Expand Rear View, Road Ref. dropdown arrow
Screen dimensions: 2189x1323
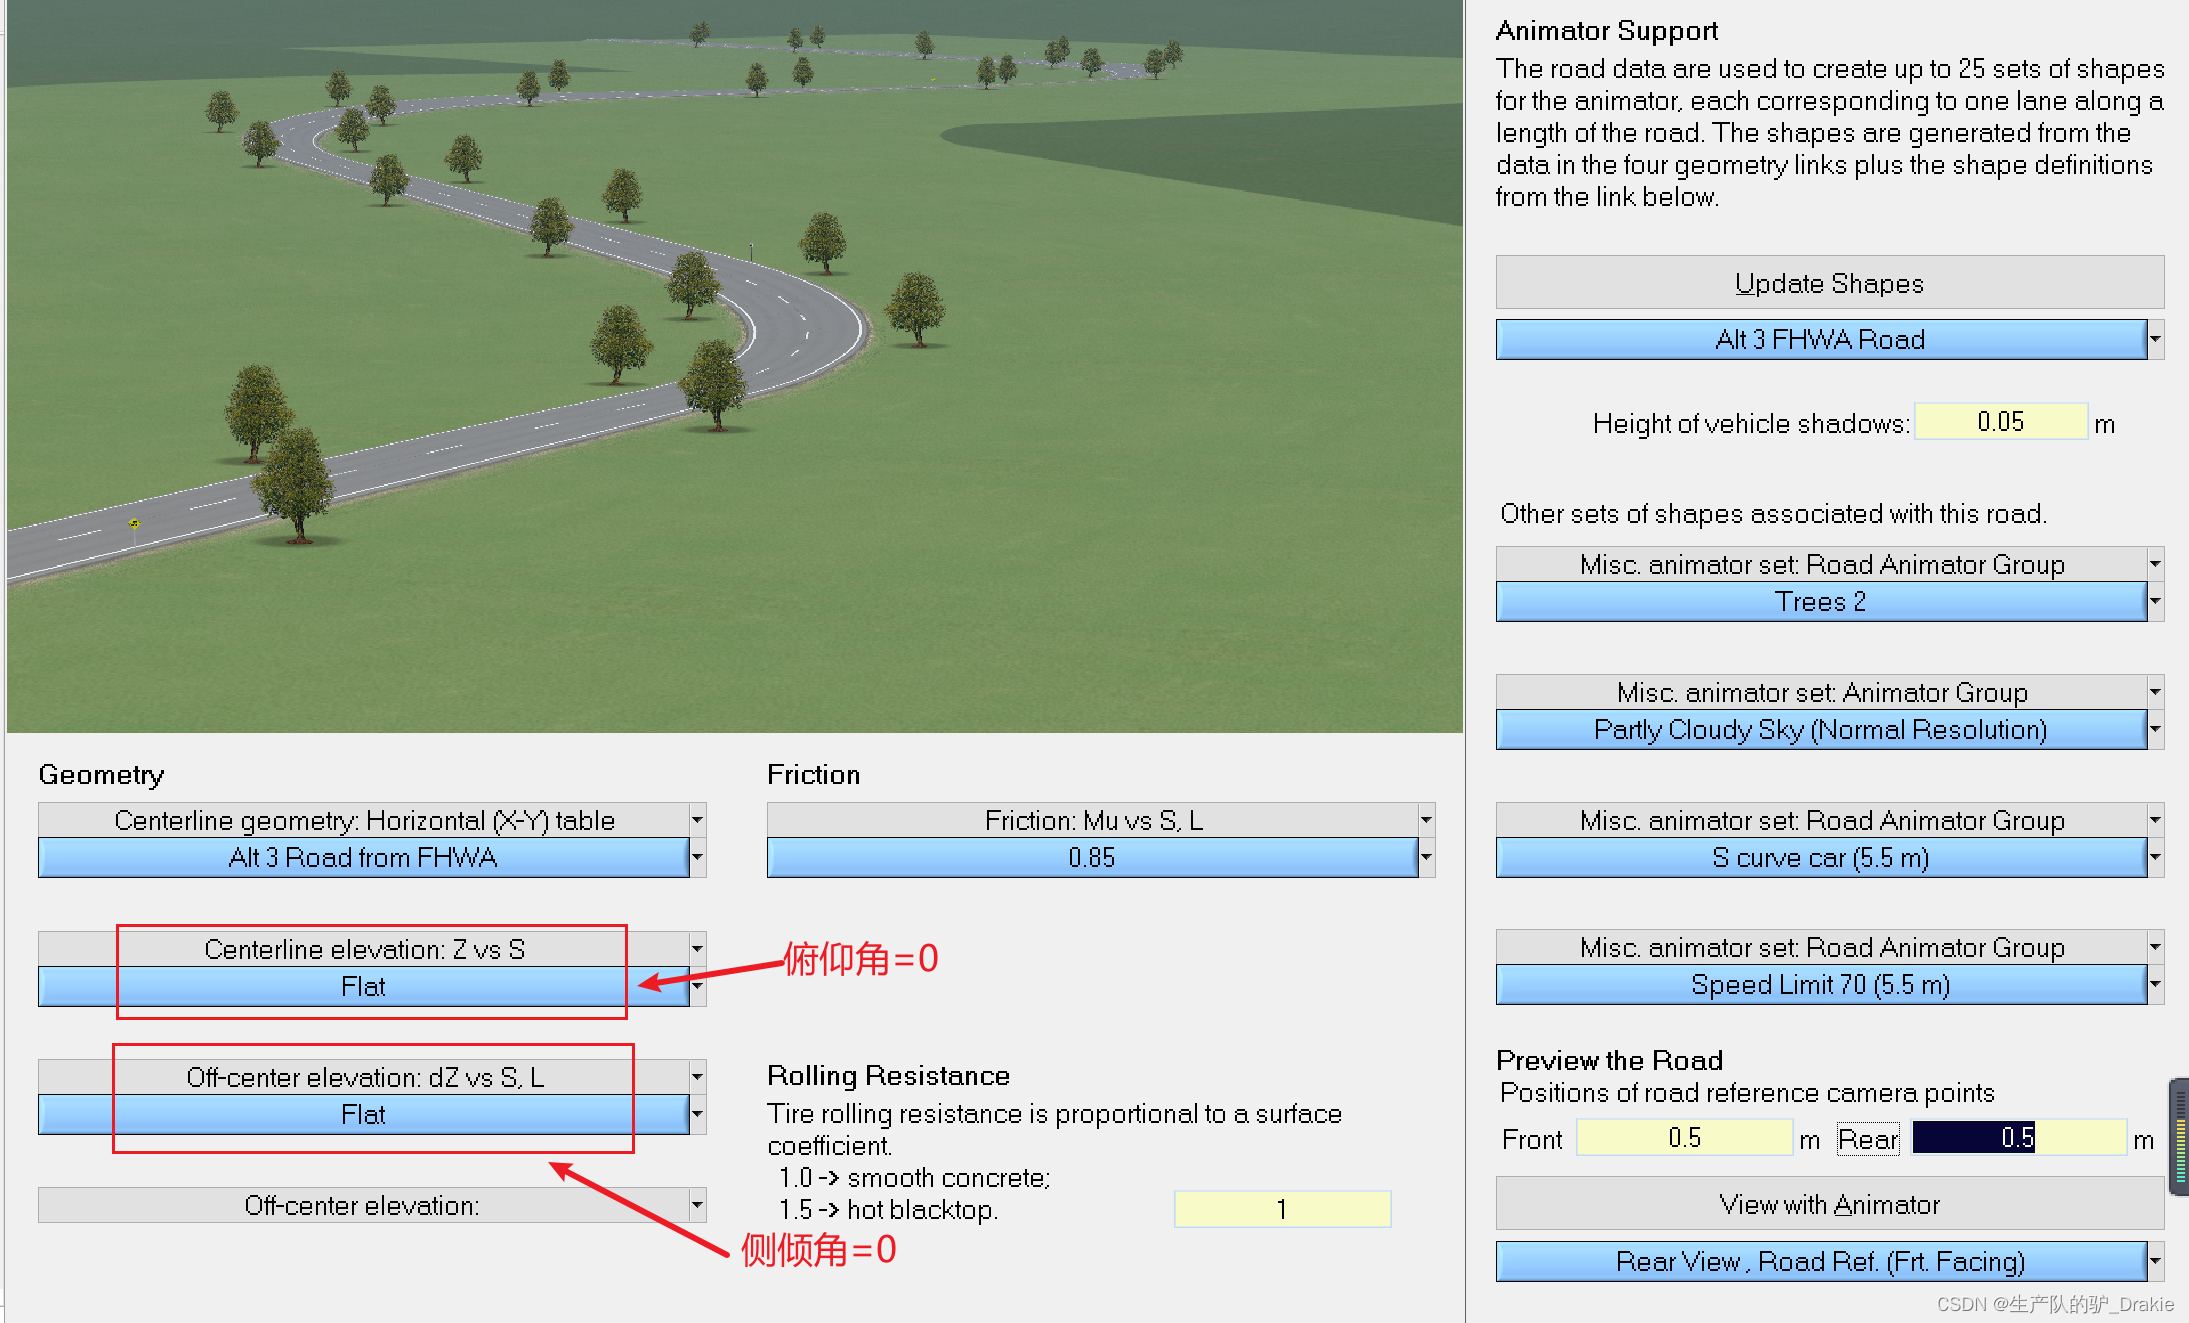point(2155,1261)
